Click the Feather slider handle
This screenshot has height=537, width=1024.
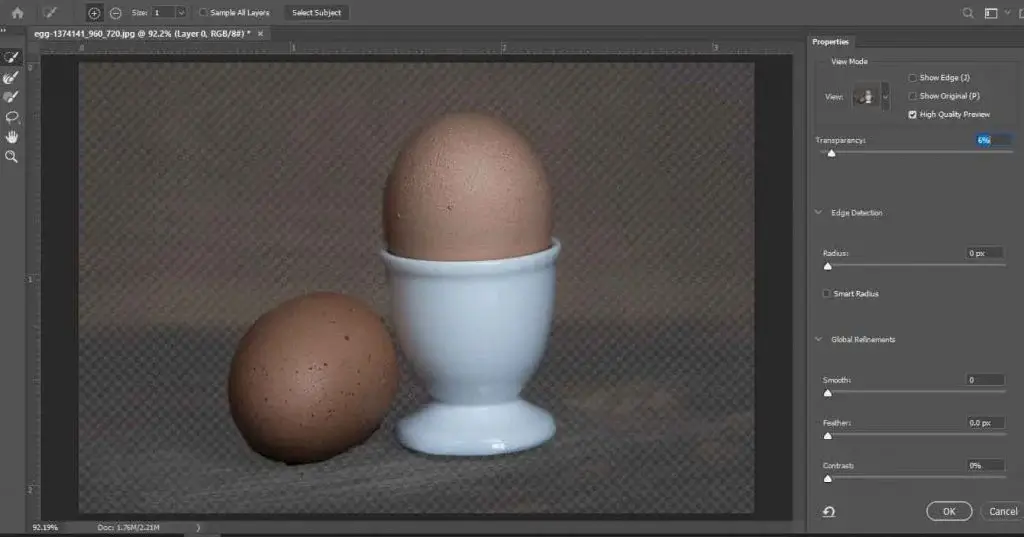click(x=827, y=436)
